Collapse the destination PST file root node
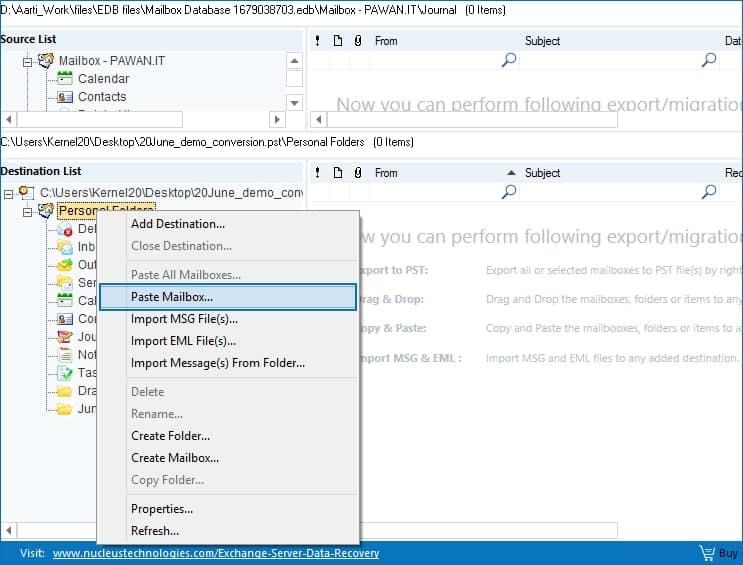 pos(9,192)
